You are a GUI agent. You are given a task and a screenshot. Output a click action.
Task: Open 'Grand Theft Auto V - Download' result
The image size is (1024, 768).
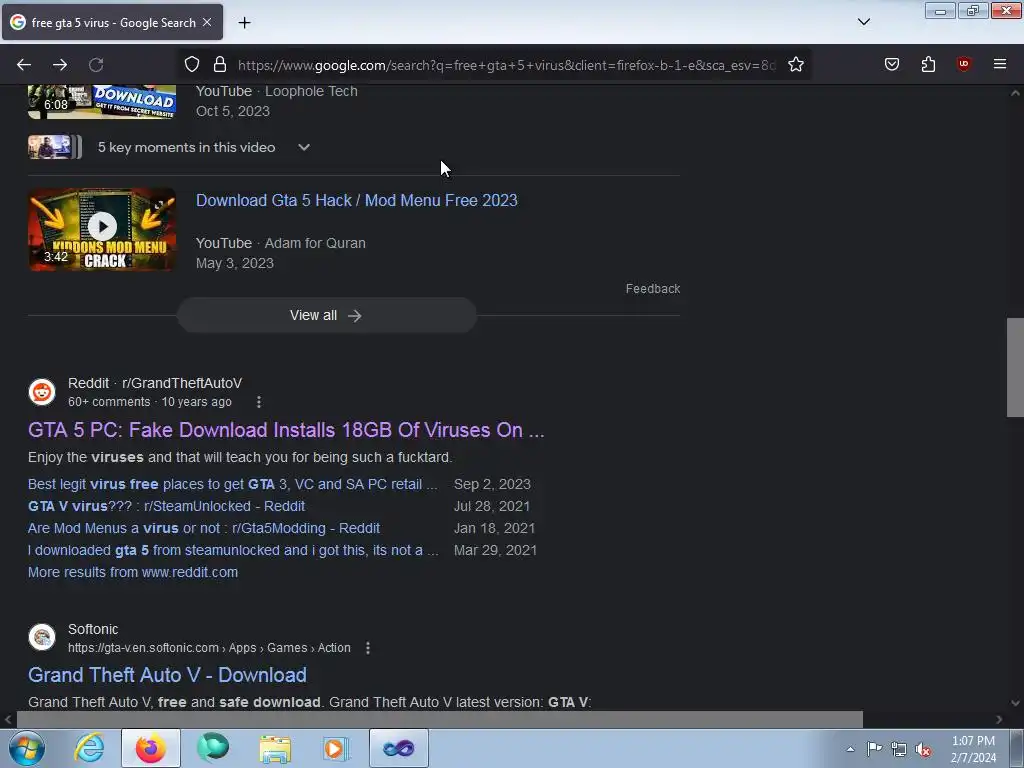point(167,675)
